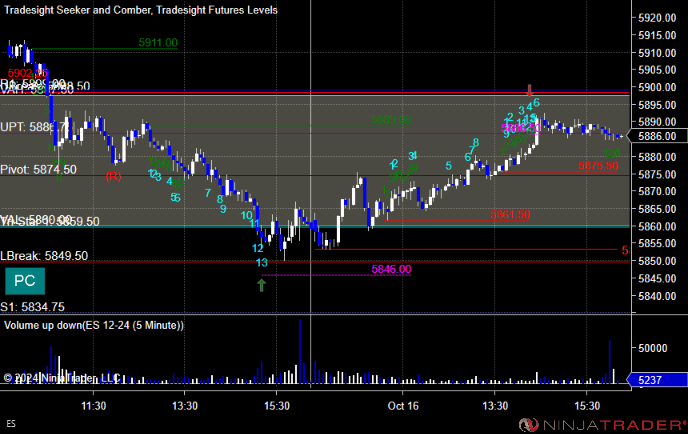Click the NinjaTrader logo
Image resolution: width=688 pixels, height=434 pixels.
[602, 424]
